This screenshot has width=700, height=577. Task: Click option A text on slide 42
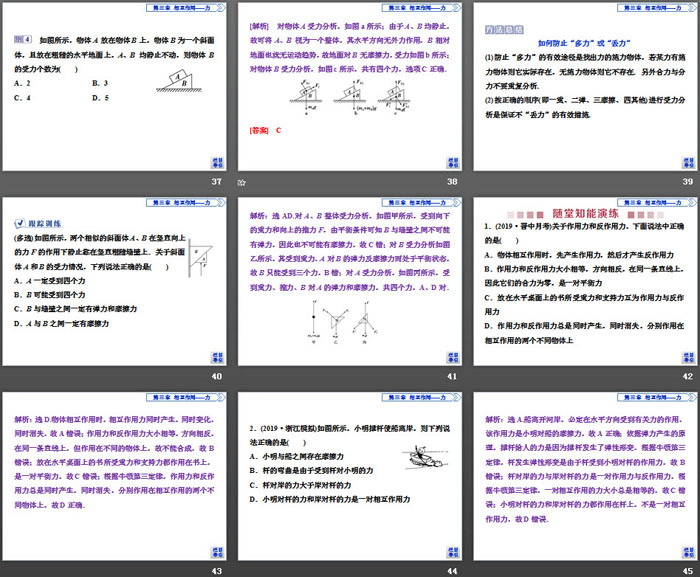[579, 255]
